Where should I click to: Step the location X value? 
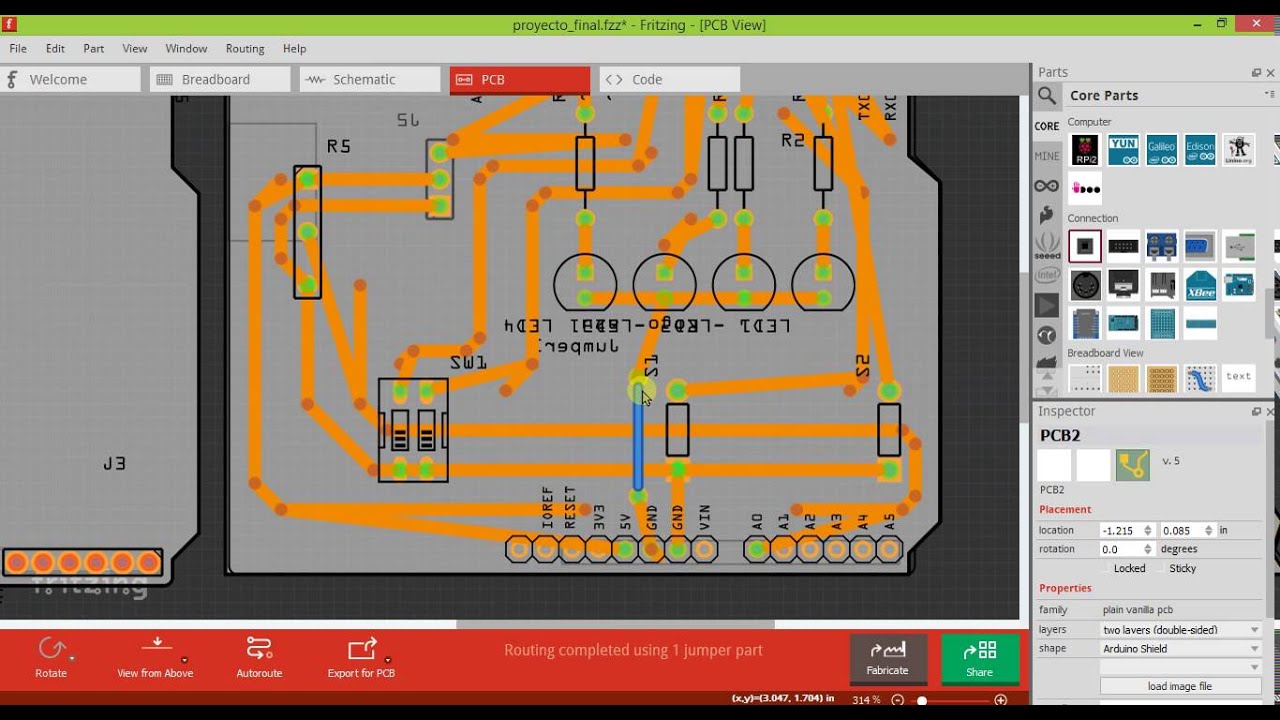point(1148,530)
